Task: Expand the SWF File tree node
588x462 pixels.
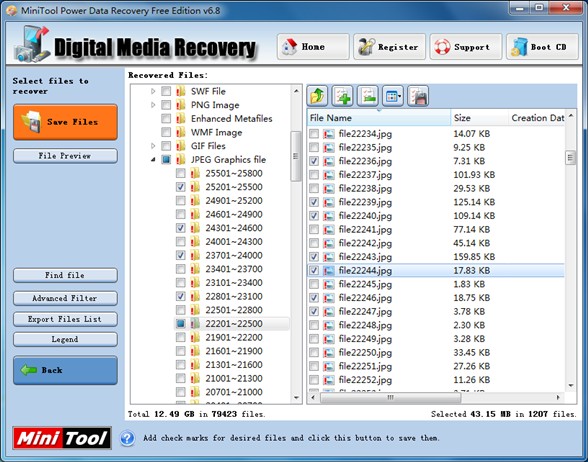Action: click(153, 91)
